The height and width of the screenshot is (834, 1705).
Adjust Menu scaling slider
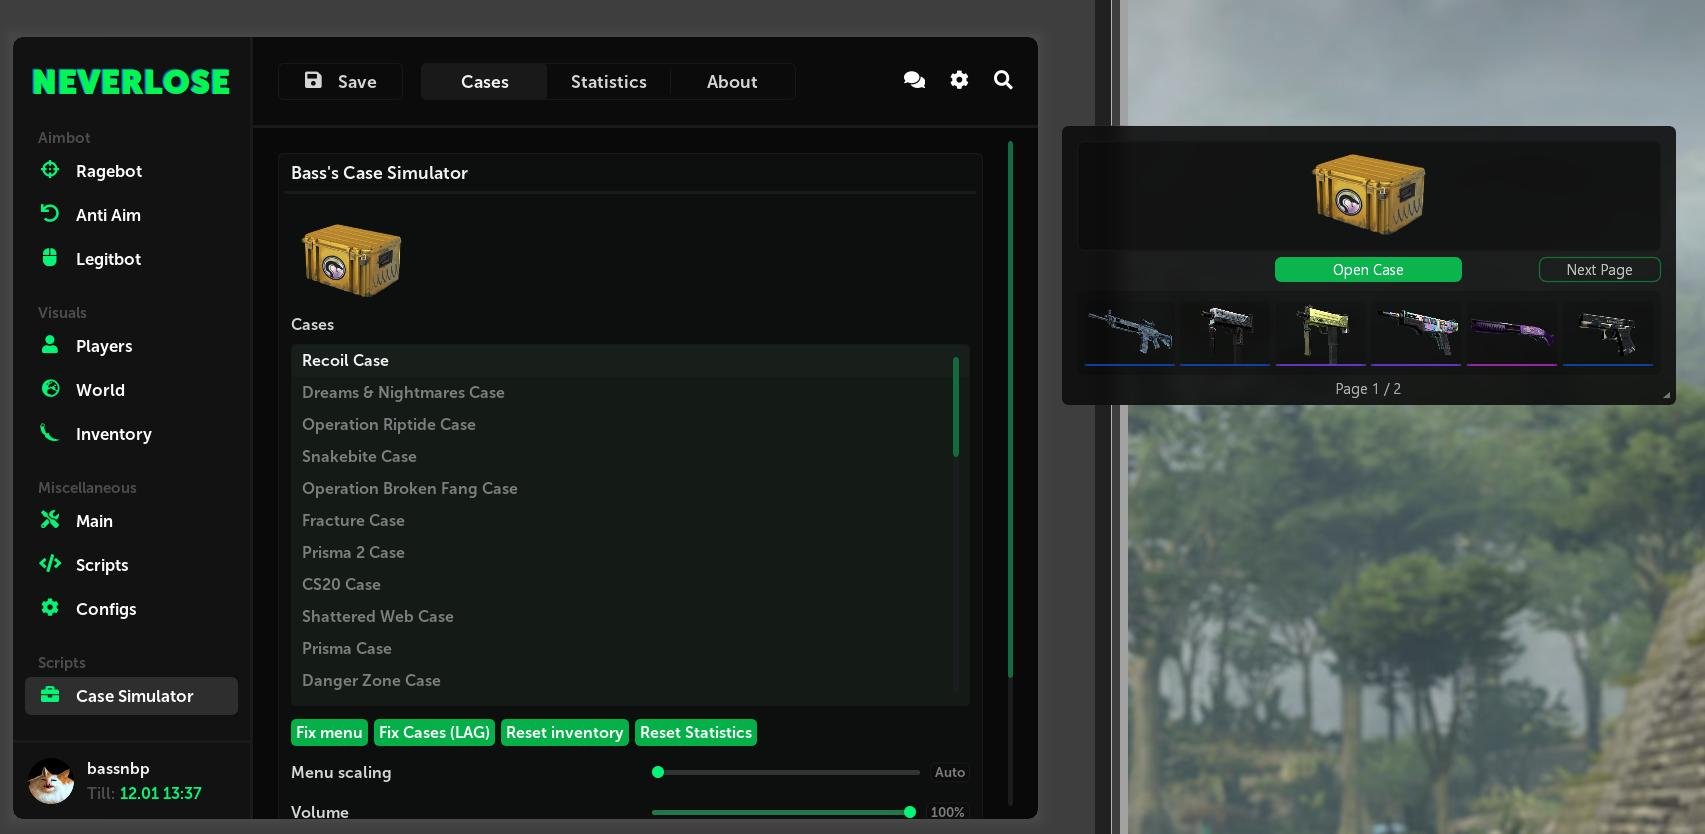coord(785,772)
